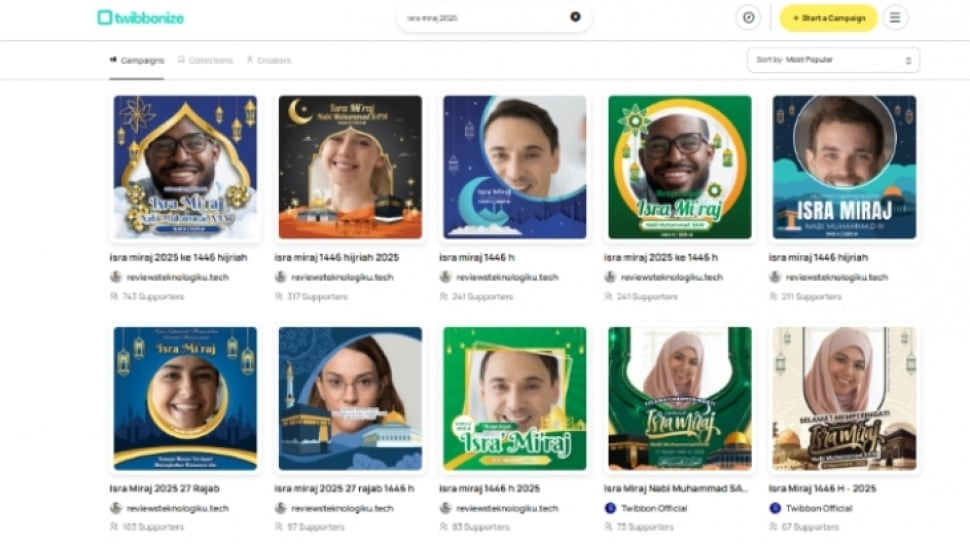Click Twibbon Official under 'Isra Miraj Nabi Muhammad SA...'
The image size is (970, 544).
pos(655,508)
